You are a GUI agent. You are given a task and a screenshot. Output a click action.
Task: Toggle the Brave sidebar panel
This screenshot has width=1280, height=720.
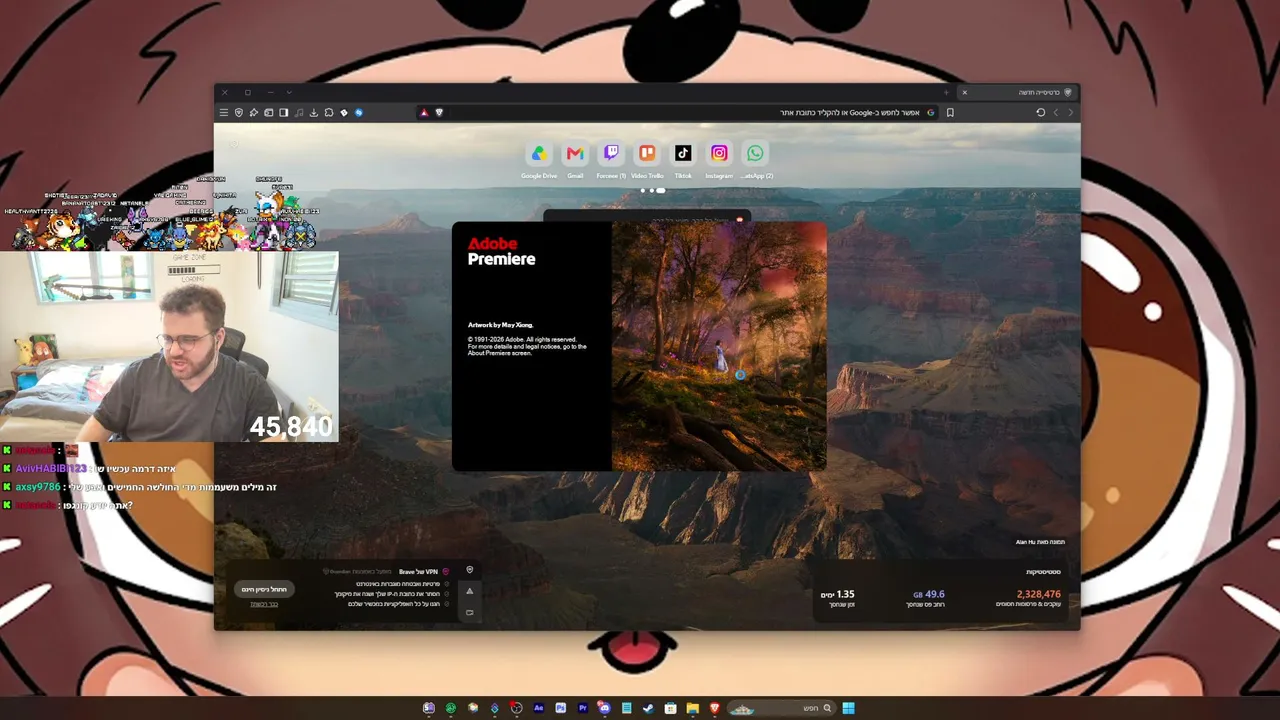coord(284,113)
